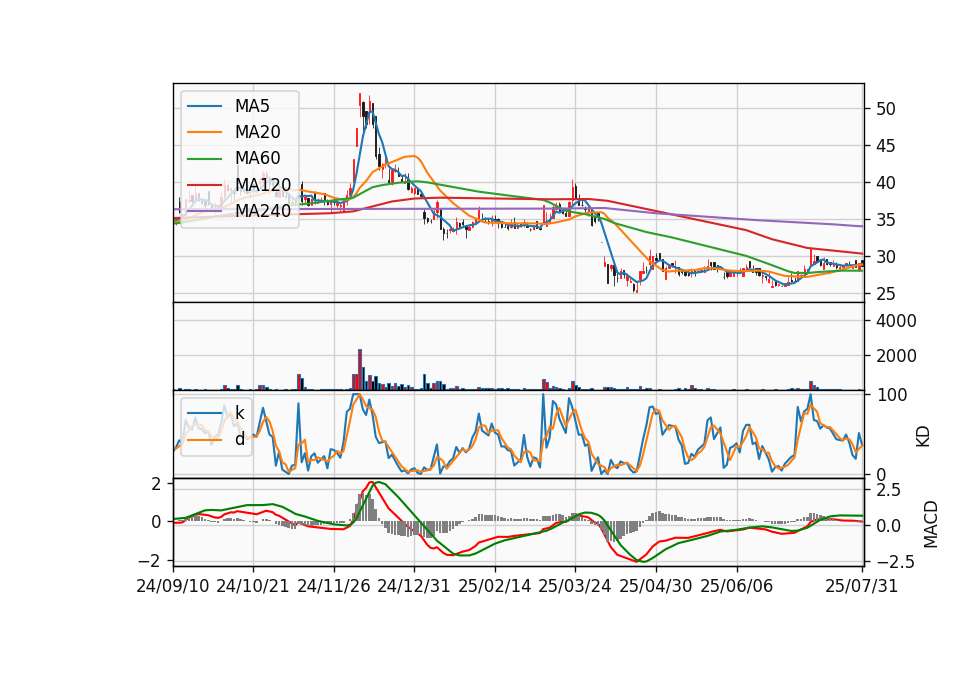Click the price axis value 30
Viewport: 960px width, 690px height.
click(x=886, y=257)
